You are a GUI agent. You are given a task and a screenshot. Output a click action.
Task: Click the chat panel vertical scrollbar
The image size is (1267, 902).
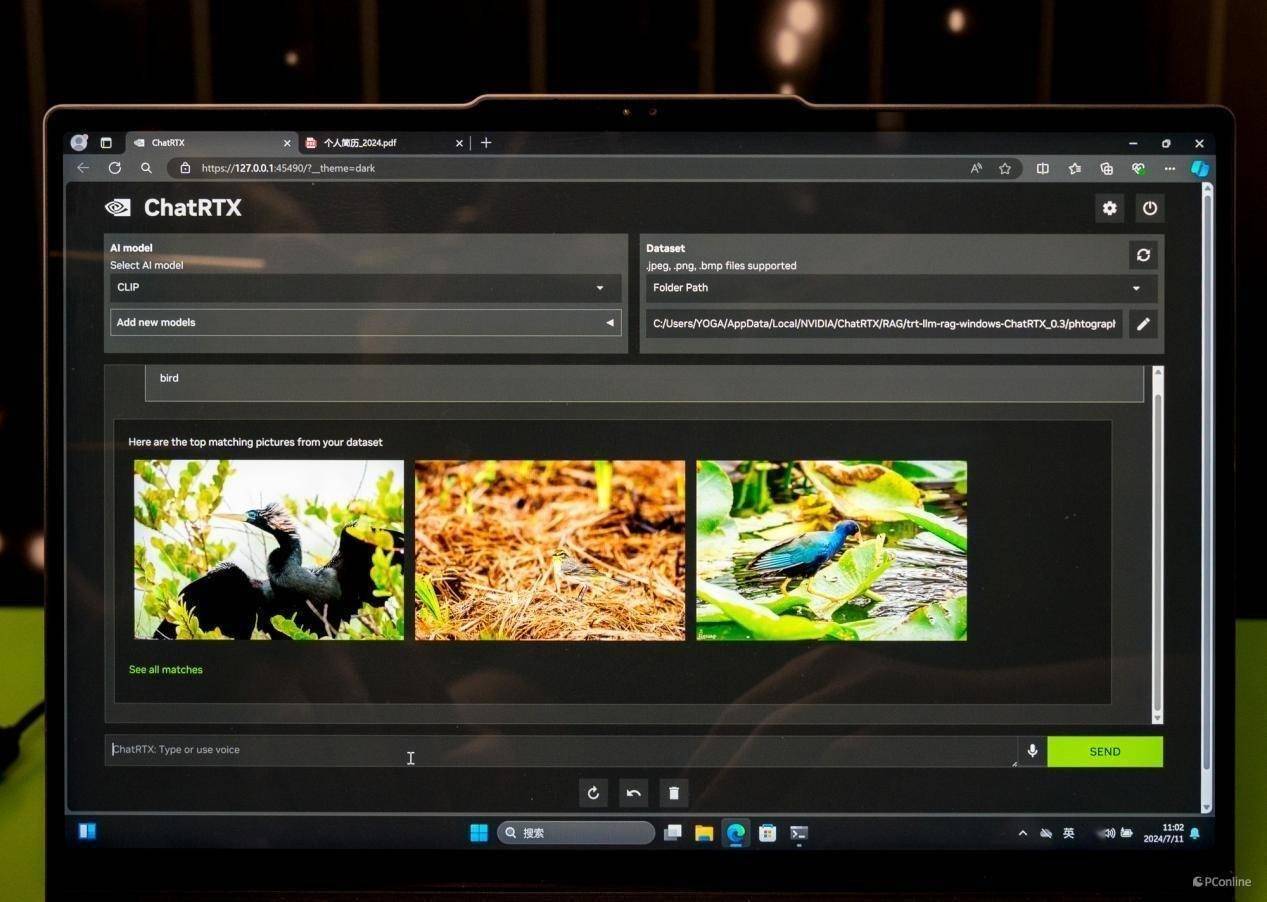click(1158, 540)
